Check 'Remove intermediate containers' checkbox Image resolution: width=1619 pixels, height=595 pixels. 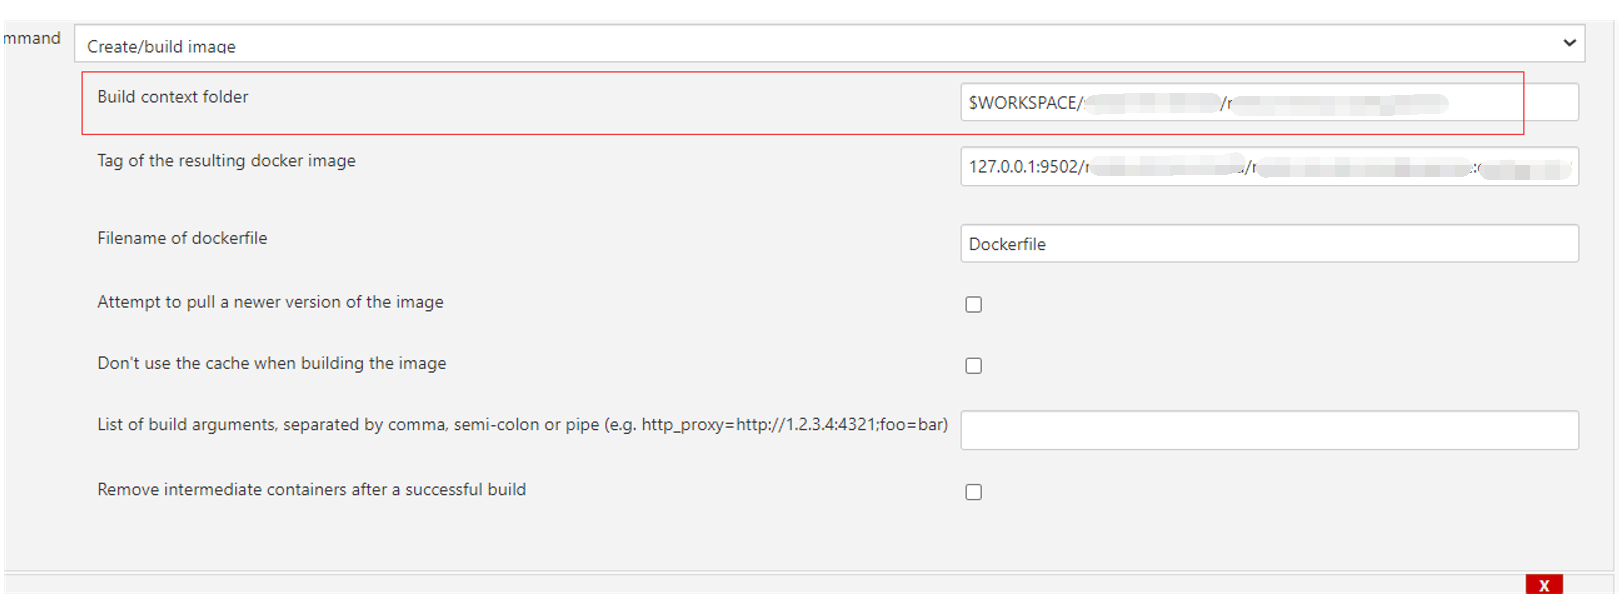(973, 492)
